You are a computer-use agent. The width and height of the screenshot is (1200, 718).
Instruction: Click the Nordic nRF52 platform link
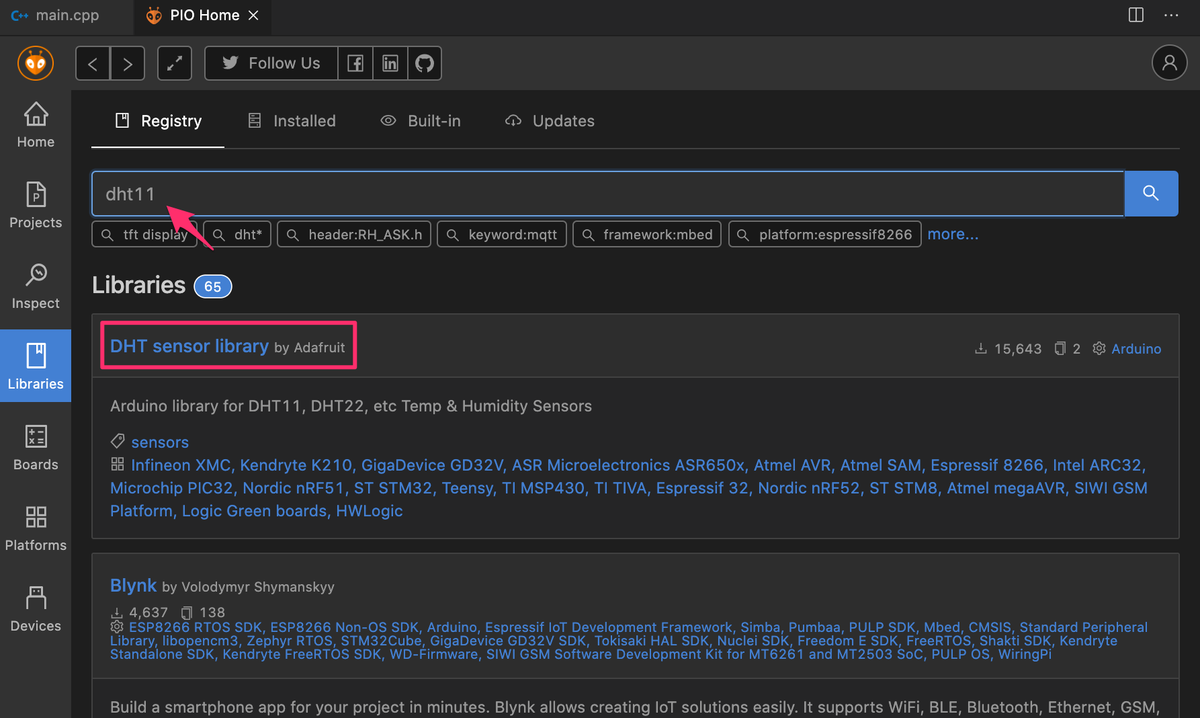[809, 488]
